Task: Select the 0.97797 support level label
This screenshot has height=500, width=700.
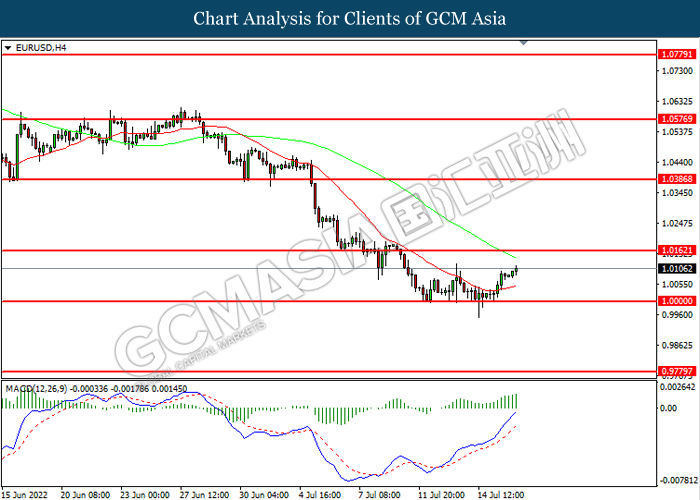Action: 677,371
